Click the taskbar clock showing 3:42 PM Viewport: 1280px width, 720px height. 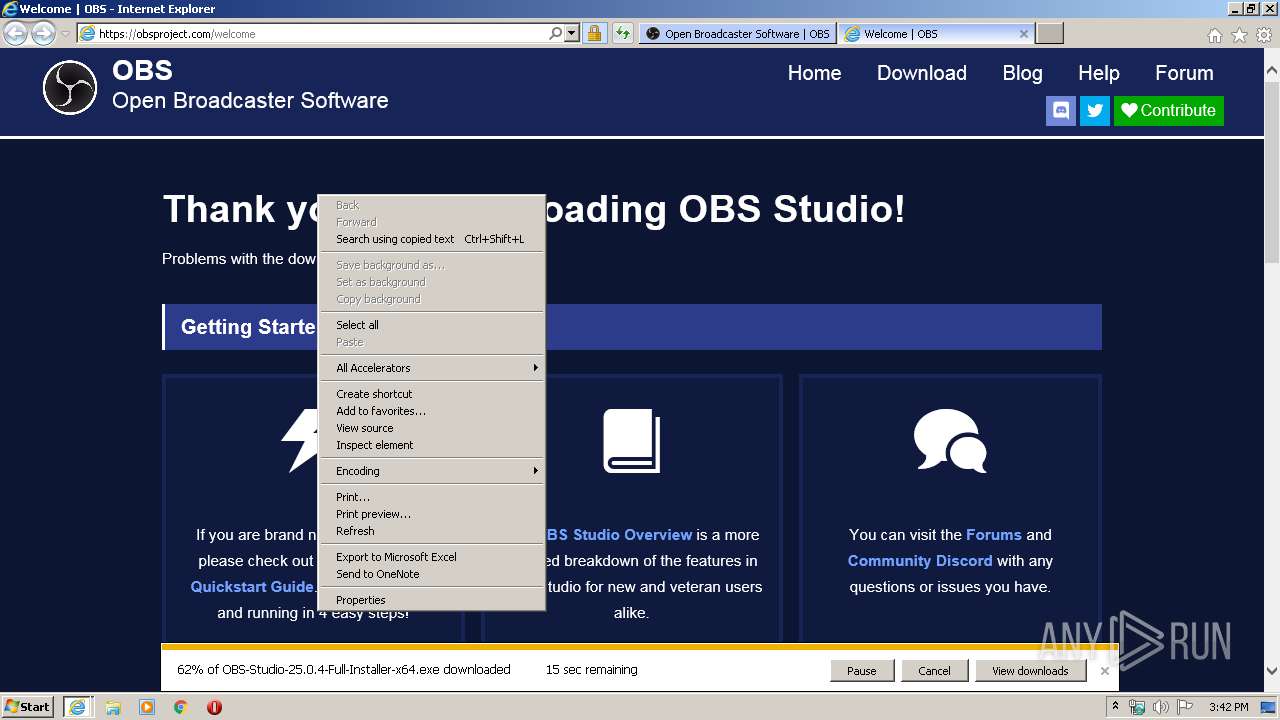point(1228,707)
